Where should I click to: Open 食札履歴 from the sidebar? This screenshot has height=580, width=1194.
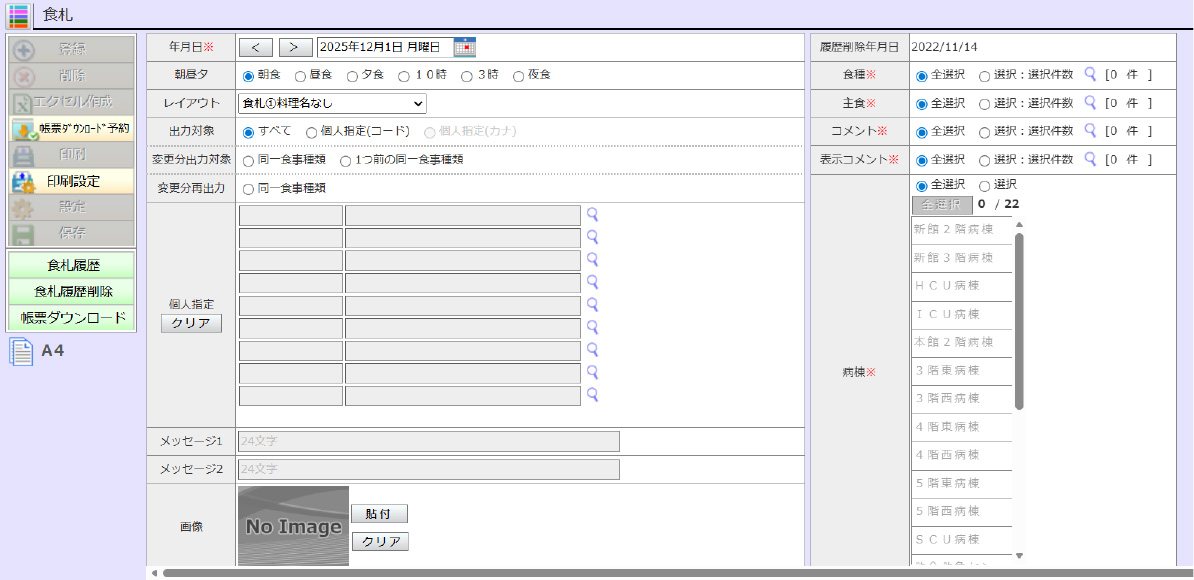(x=71, y=265)
